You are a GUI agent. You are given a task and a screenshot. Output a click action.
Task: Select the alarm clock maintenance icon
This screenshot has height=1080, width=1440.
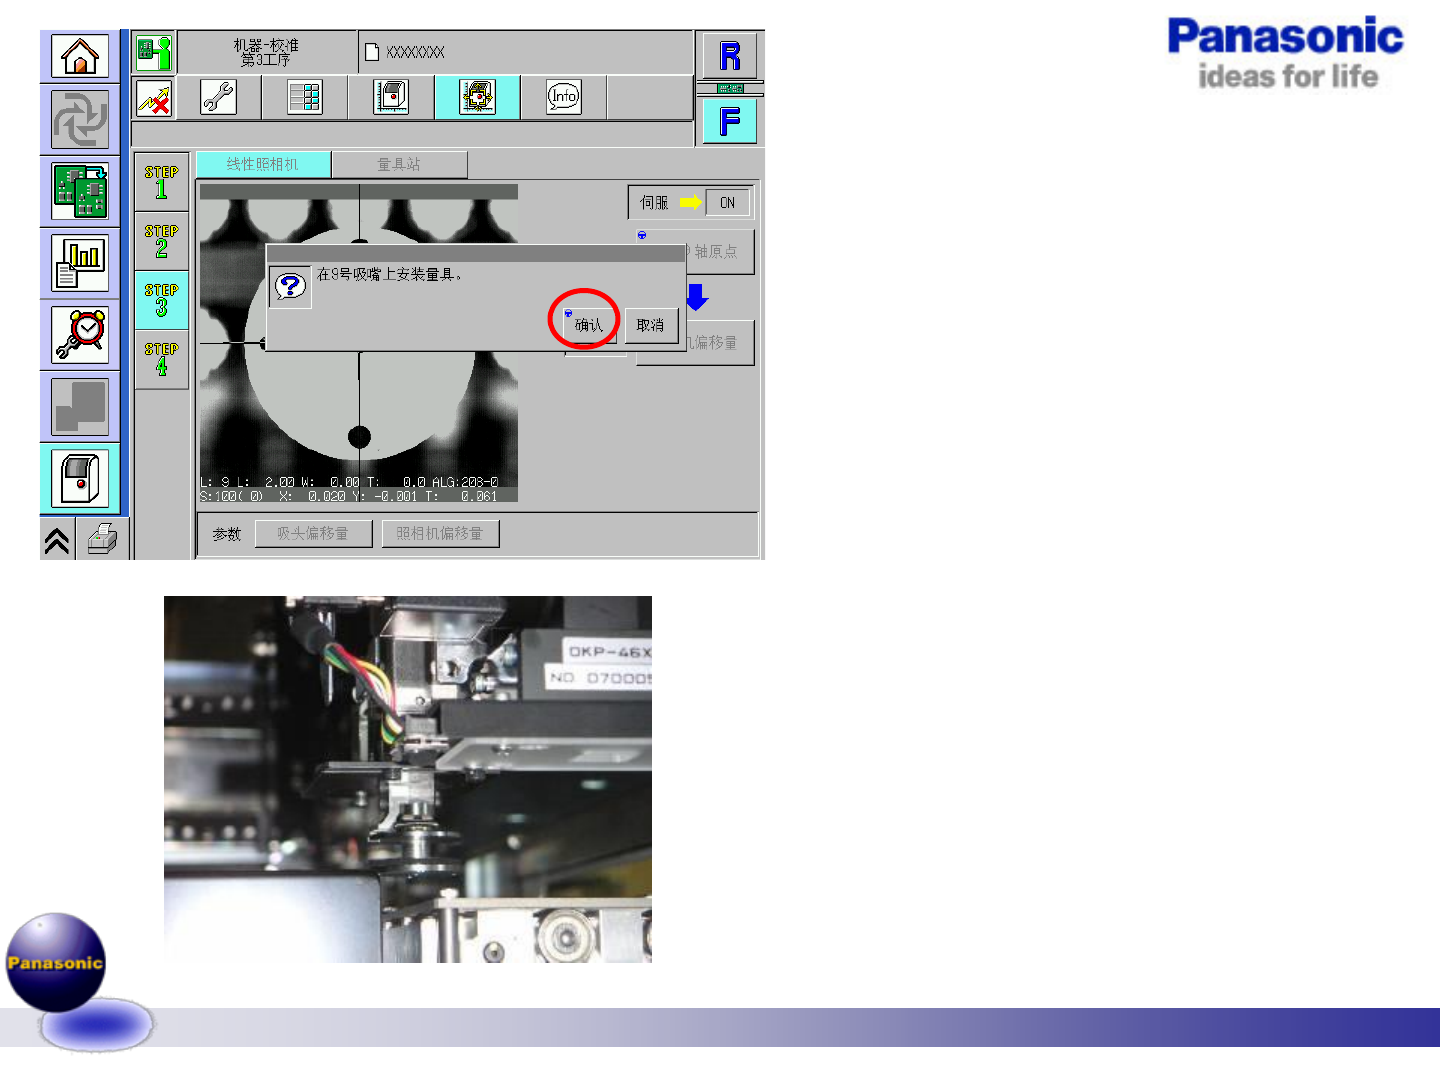click(80, 335)
